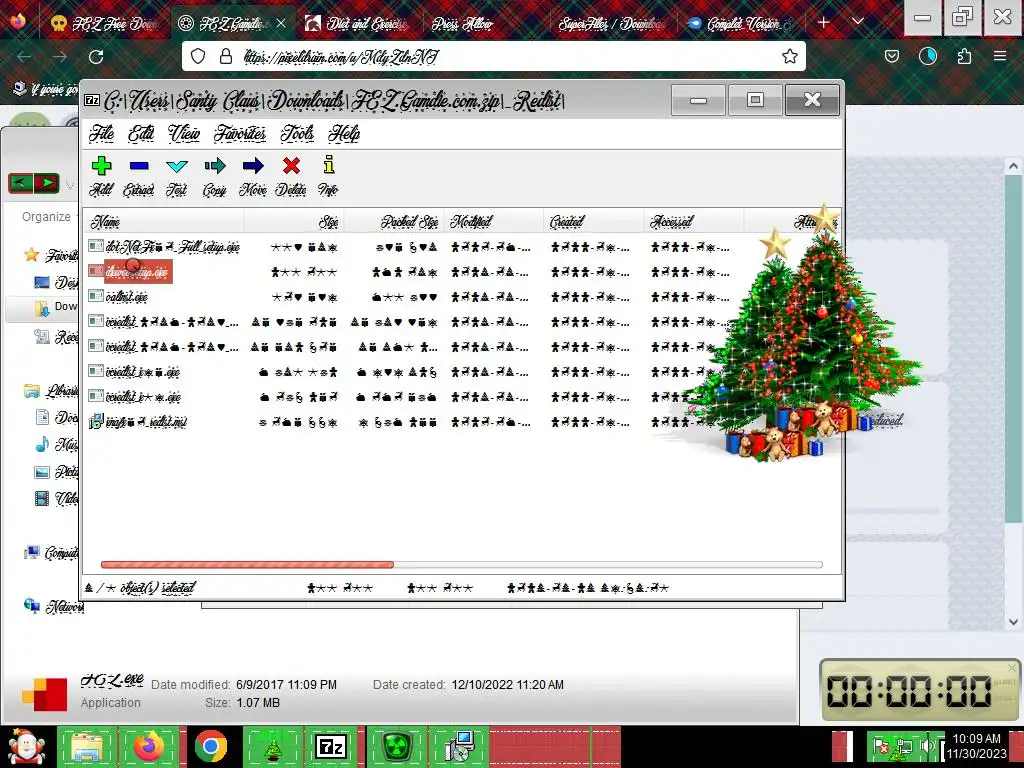Open the Firefox extensions puzzle icon
Viewport: 1024px width, 768px height.
965,56
